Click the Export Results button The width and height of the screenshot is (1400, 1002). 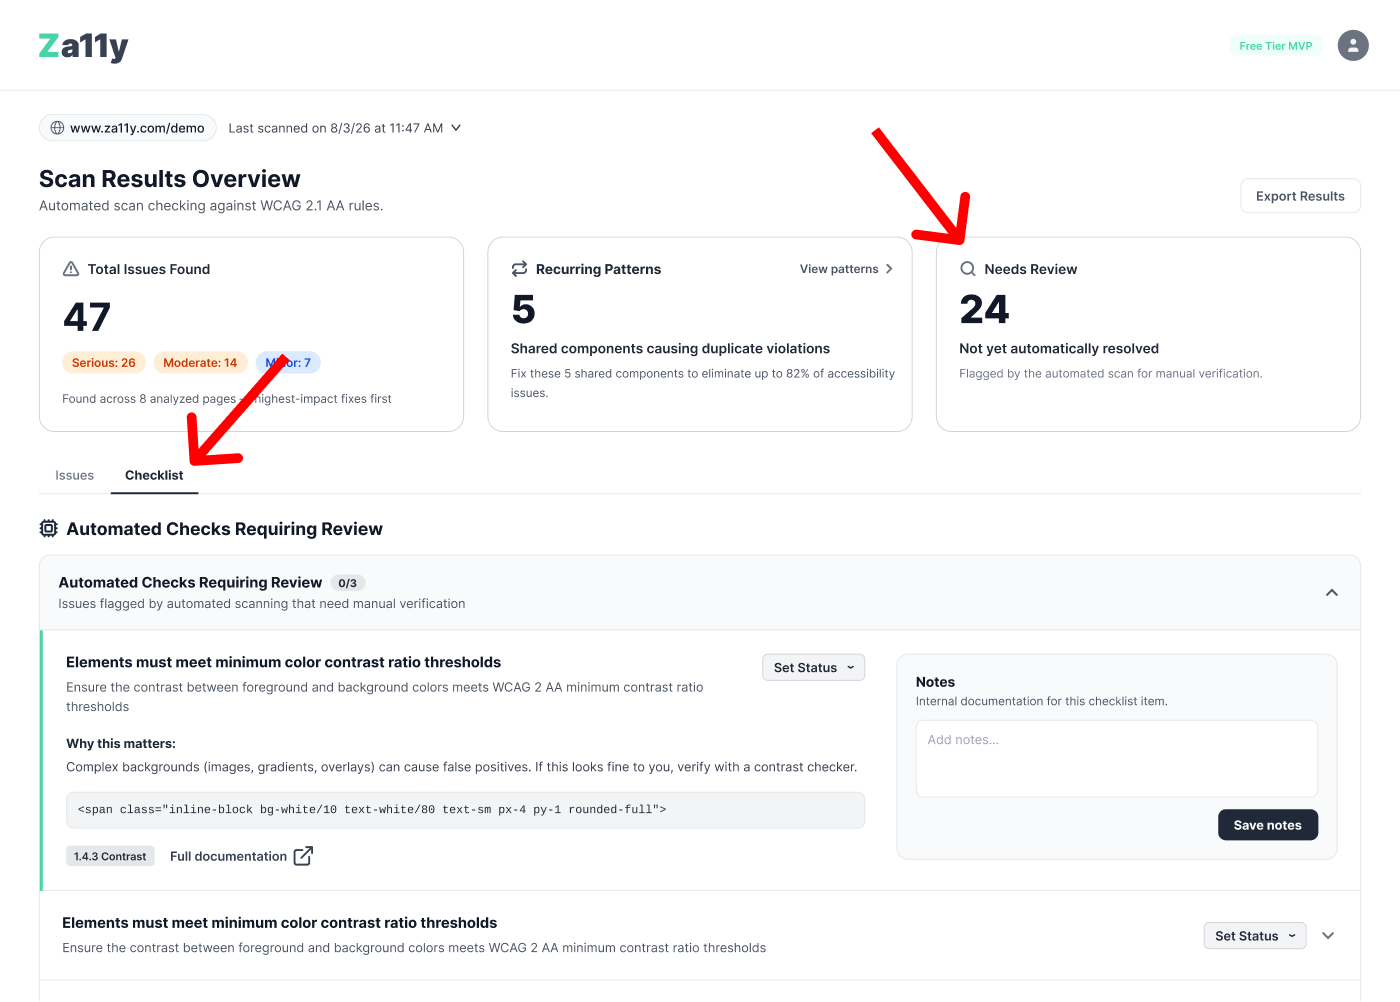[1300, 196]
